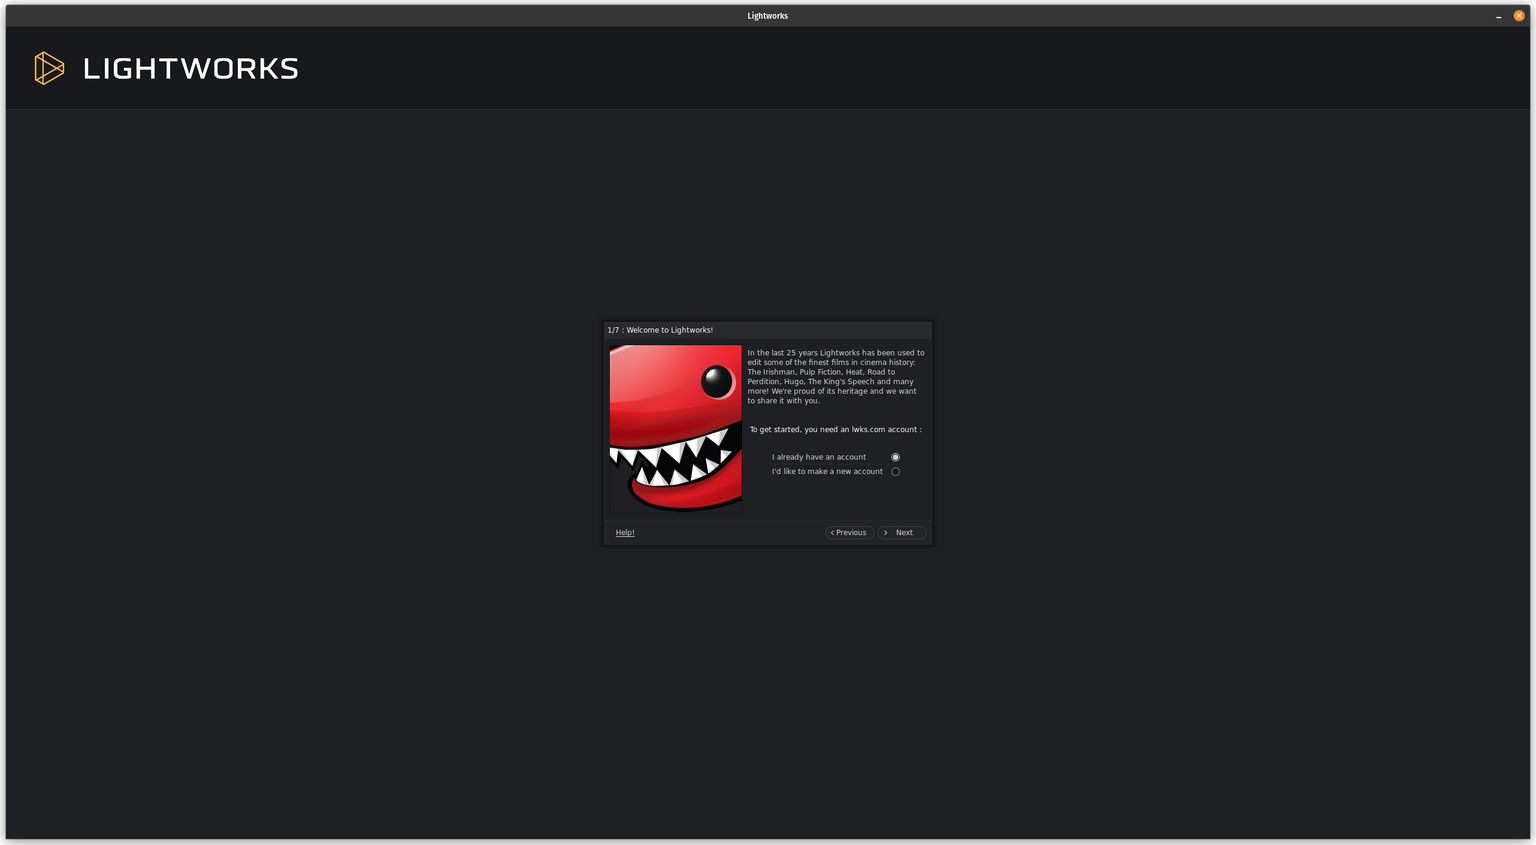The image size is (1536, 845).
Task: Click the right chevron inside the Next button
Action: pyautogui.click(x=884, y=532)
